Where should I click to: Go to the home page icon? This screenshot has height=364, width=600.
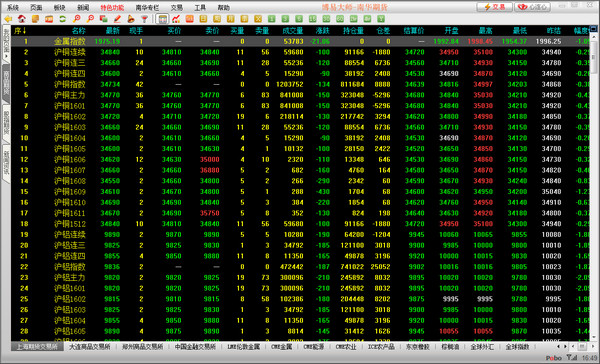point(22,19)
